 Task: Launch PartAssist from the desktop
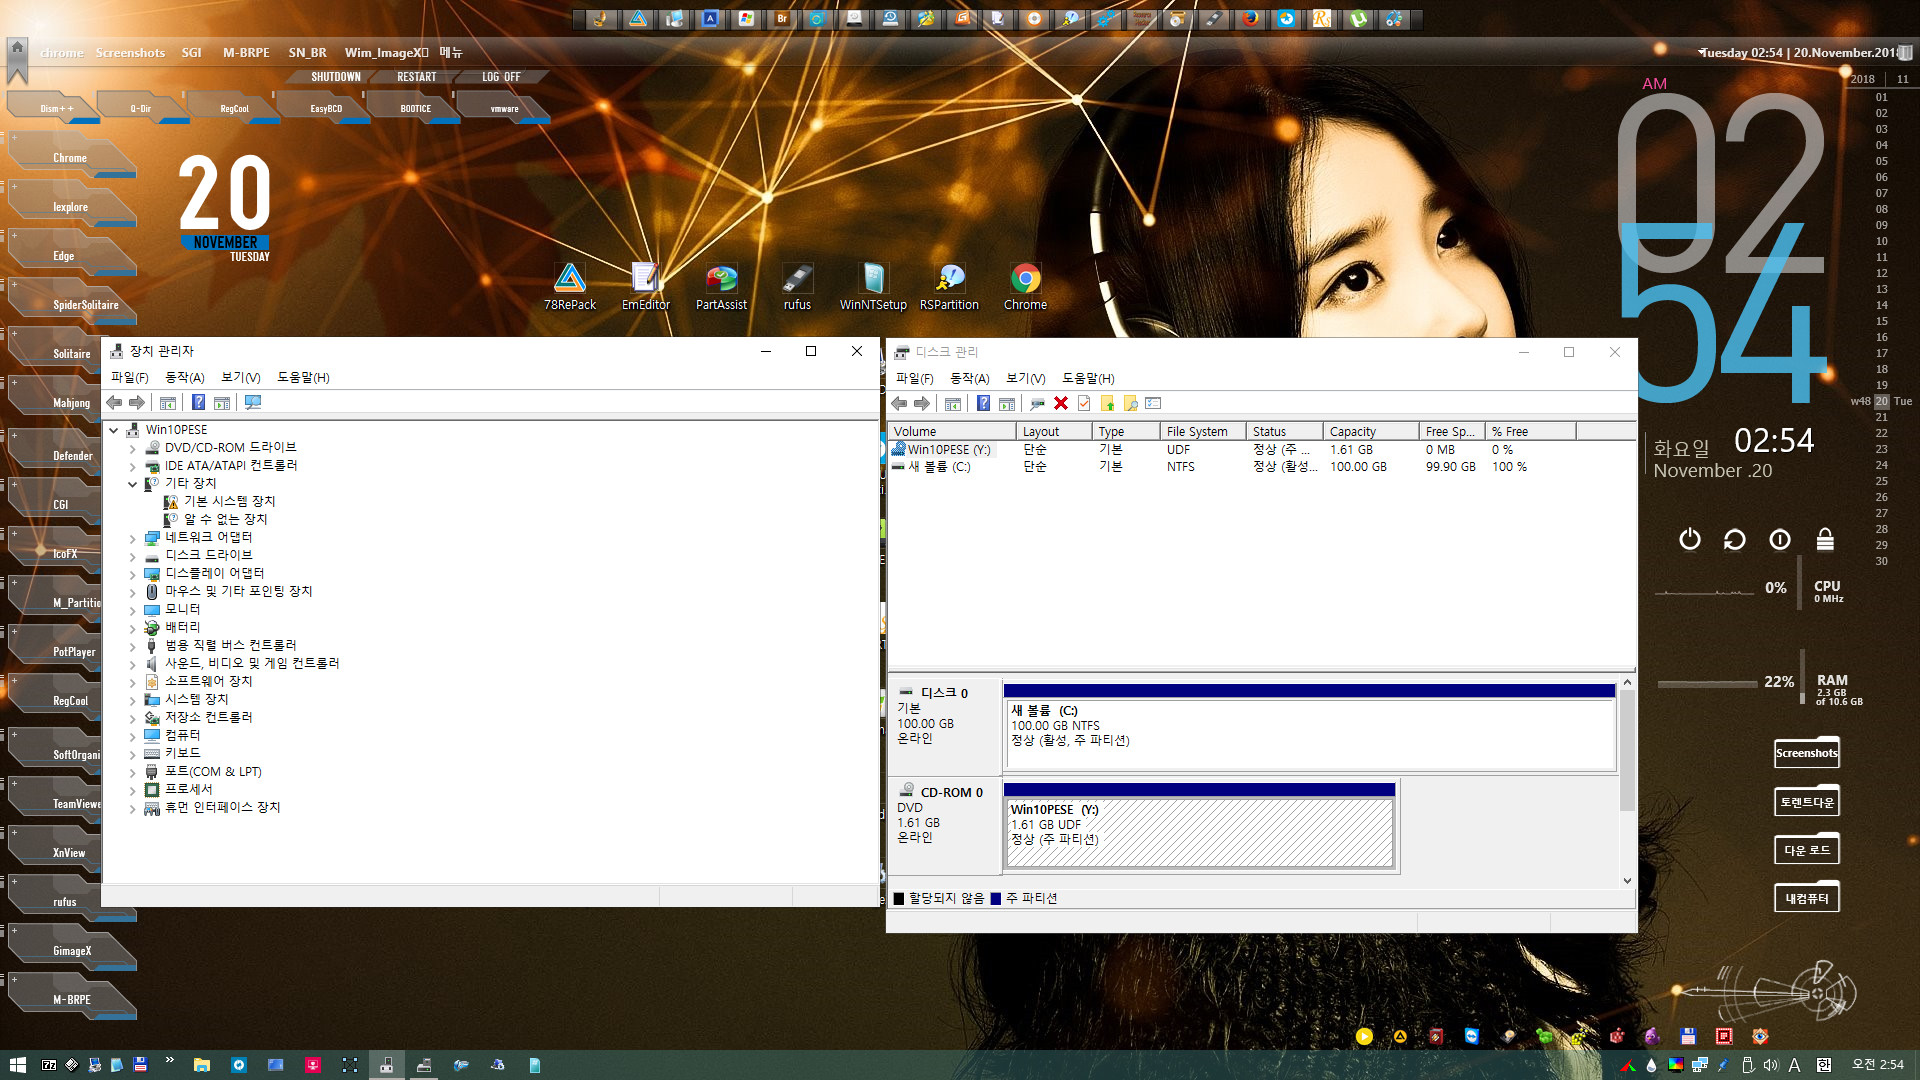[721, 286]
